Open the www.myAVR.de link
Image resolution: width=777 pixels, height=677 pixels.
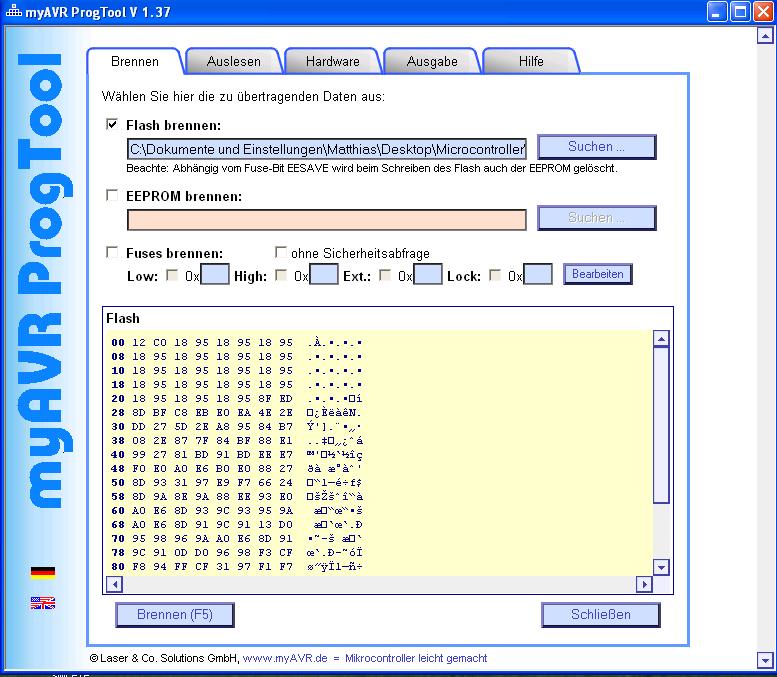(x=285, y=658)
